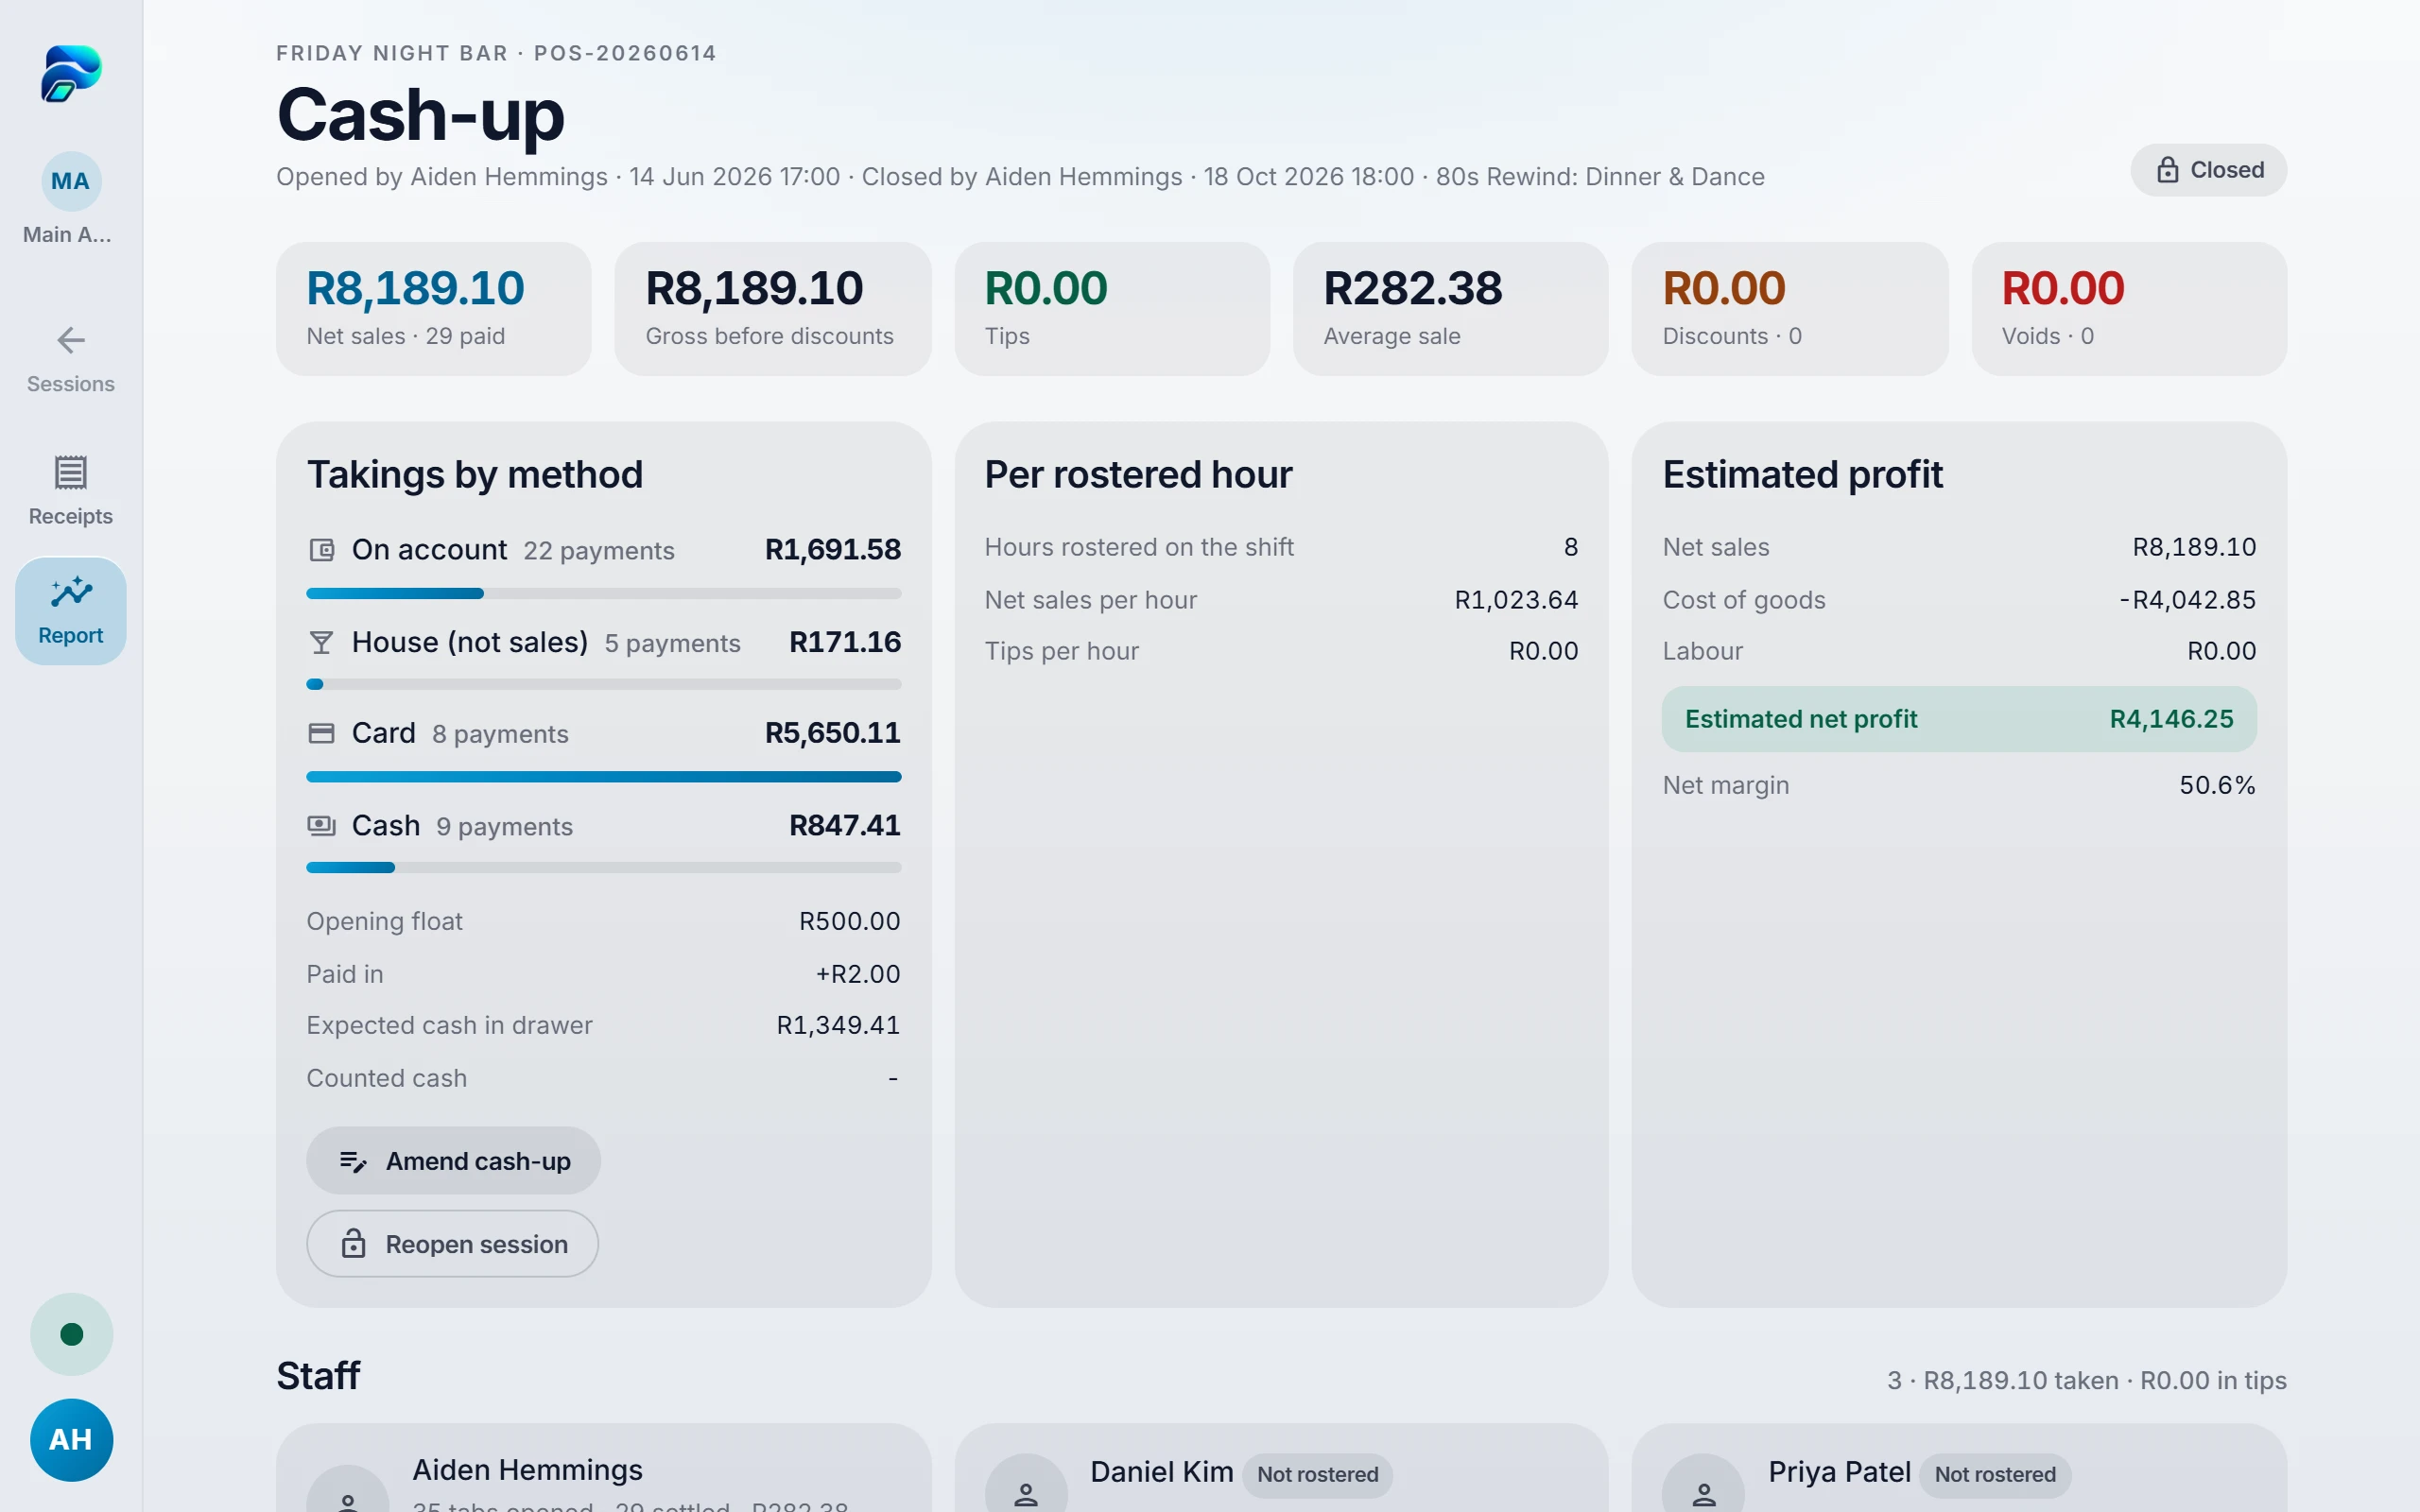The width and height of the screenshot is (2420, 1512).
Task: Click the Voids R0.00 card
Action: [x=2129, y=309]
